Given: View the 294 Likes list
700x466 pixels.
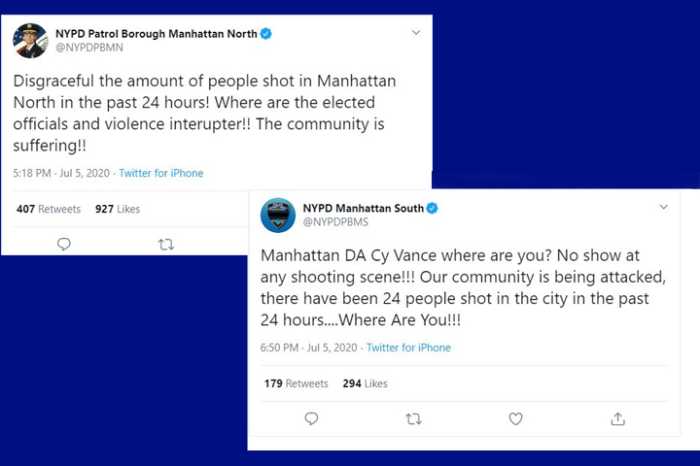Looking at the screenshot, I should pos(365,384).
